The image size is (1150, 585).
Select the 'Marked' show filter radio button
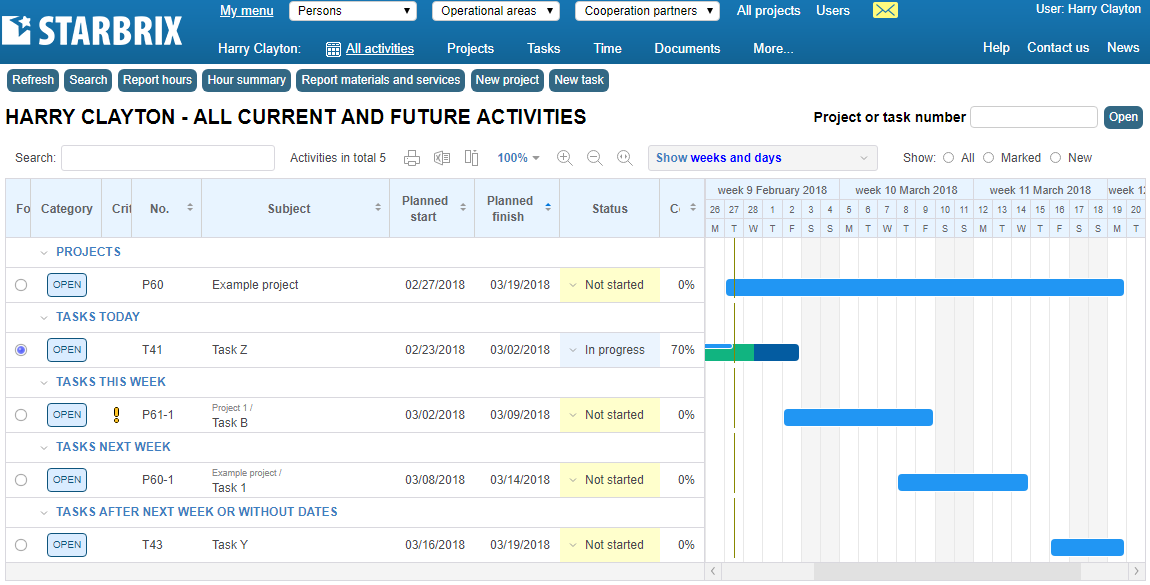(989, 158)
